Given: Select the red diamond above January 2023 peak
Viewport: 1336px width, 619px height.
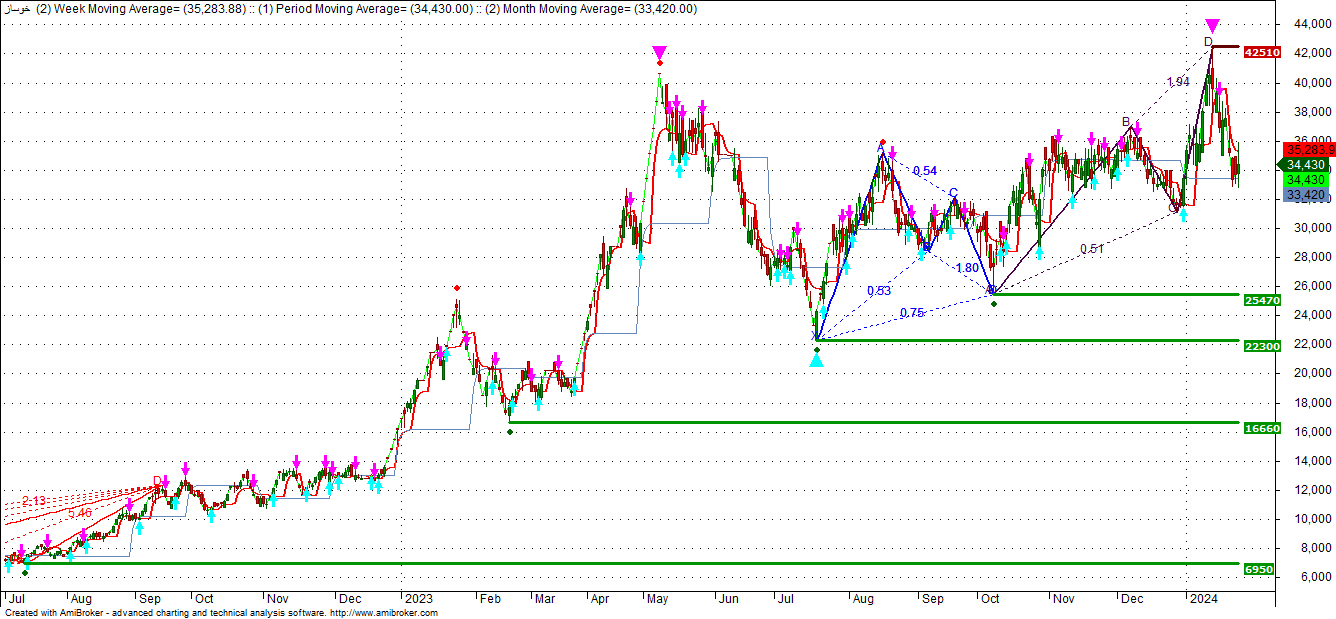Looking at the screenshot, I should 457,288.
